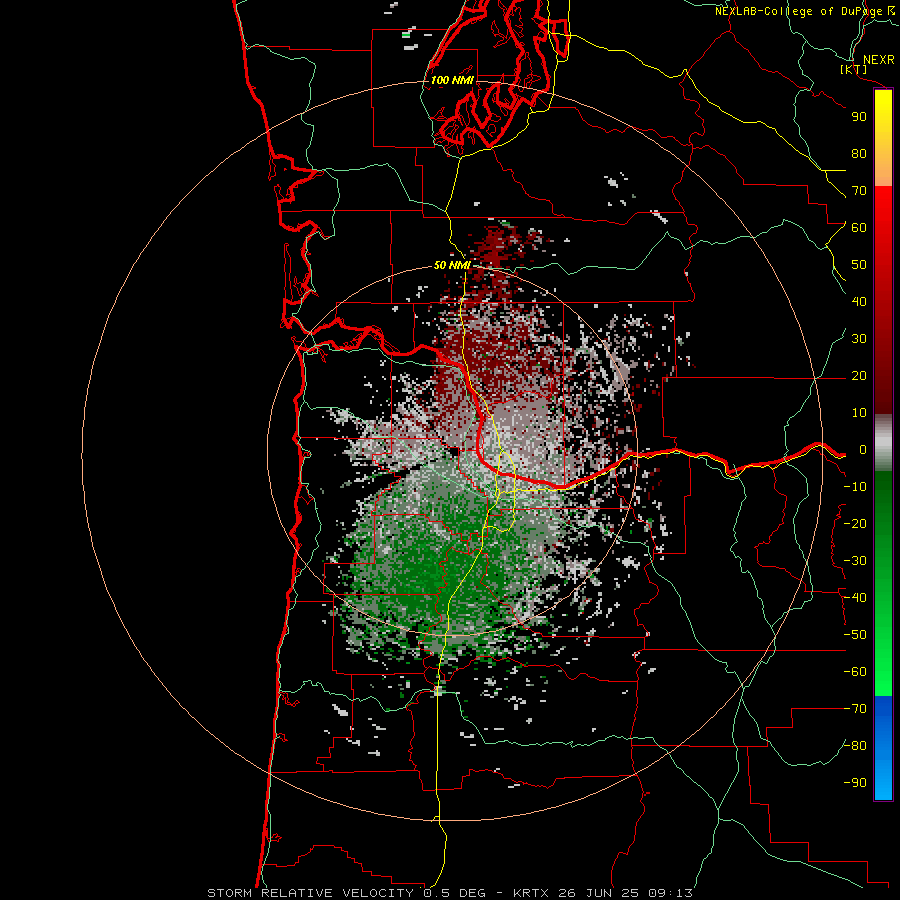Screen dimensions: 900x900
Task: Click the 'STORM RELATIVE VELOCITY 0.5 DEG' caption text
Action: 346,893
